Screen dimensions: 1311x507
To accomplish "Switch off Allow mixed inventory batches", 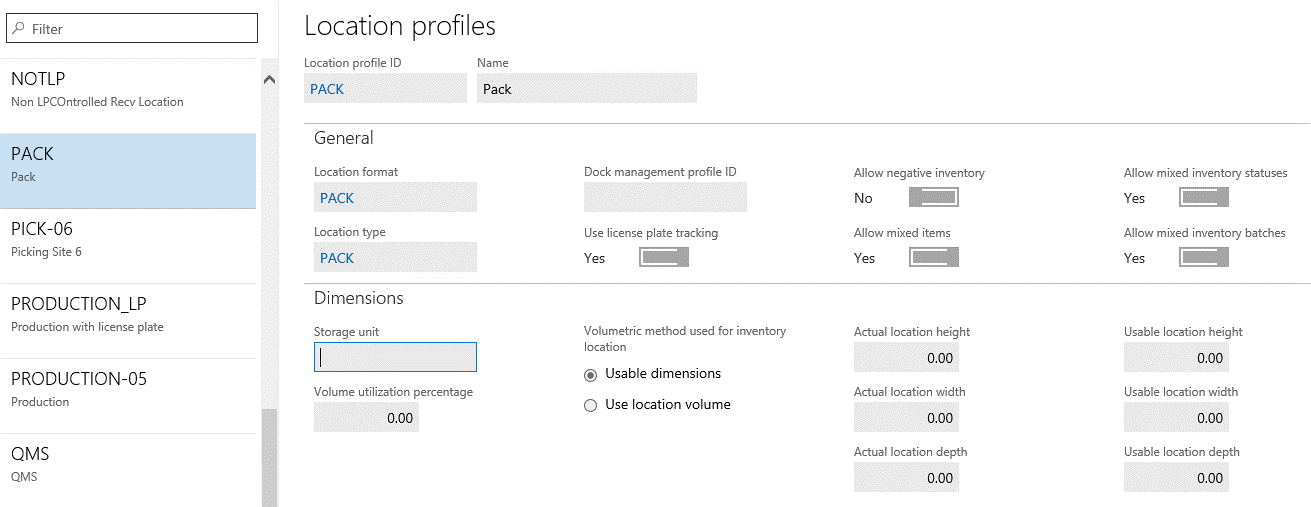I will tap(1203, 258).
